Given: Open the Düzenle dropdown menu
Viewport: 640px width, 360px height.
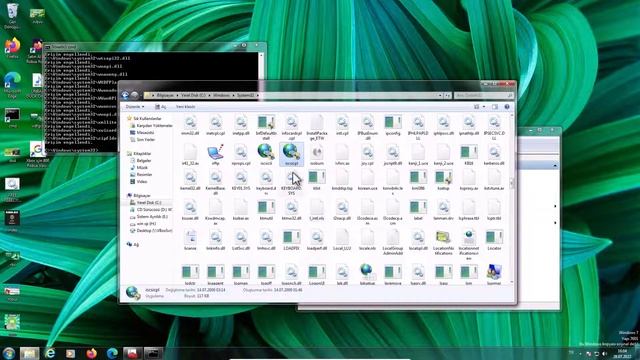Looking at the screenshot, I should coord(135,107).
